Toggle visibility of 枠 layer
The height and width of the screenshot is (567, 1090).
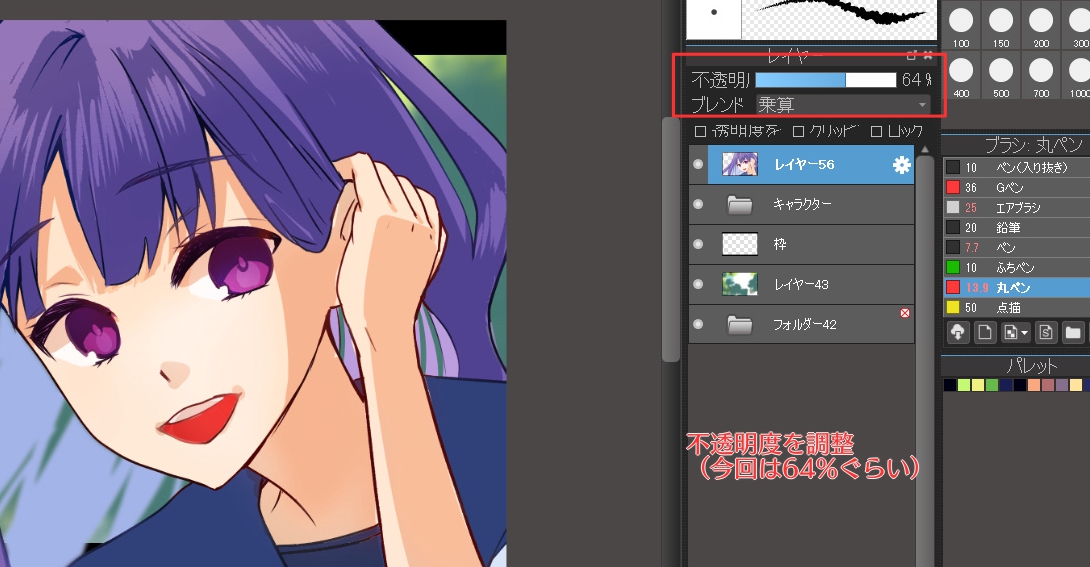pos(698,245)
